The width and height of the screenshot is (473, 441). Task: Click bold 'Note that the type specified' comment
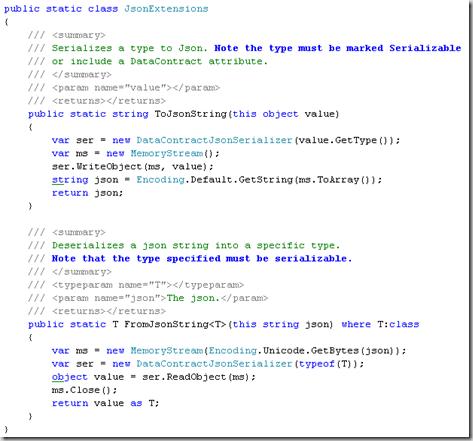[136, 259]
